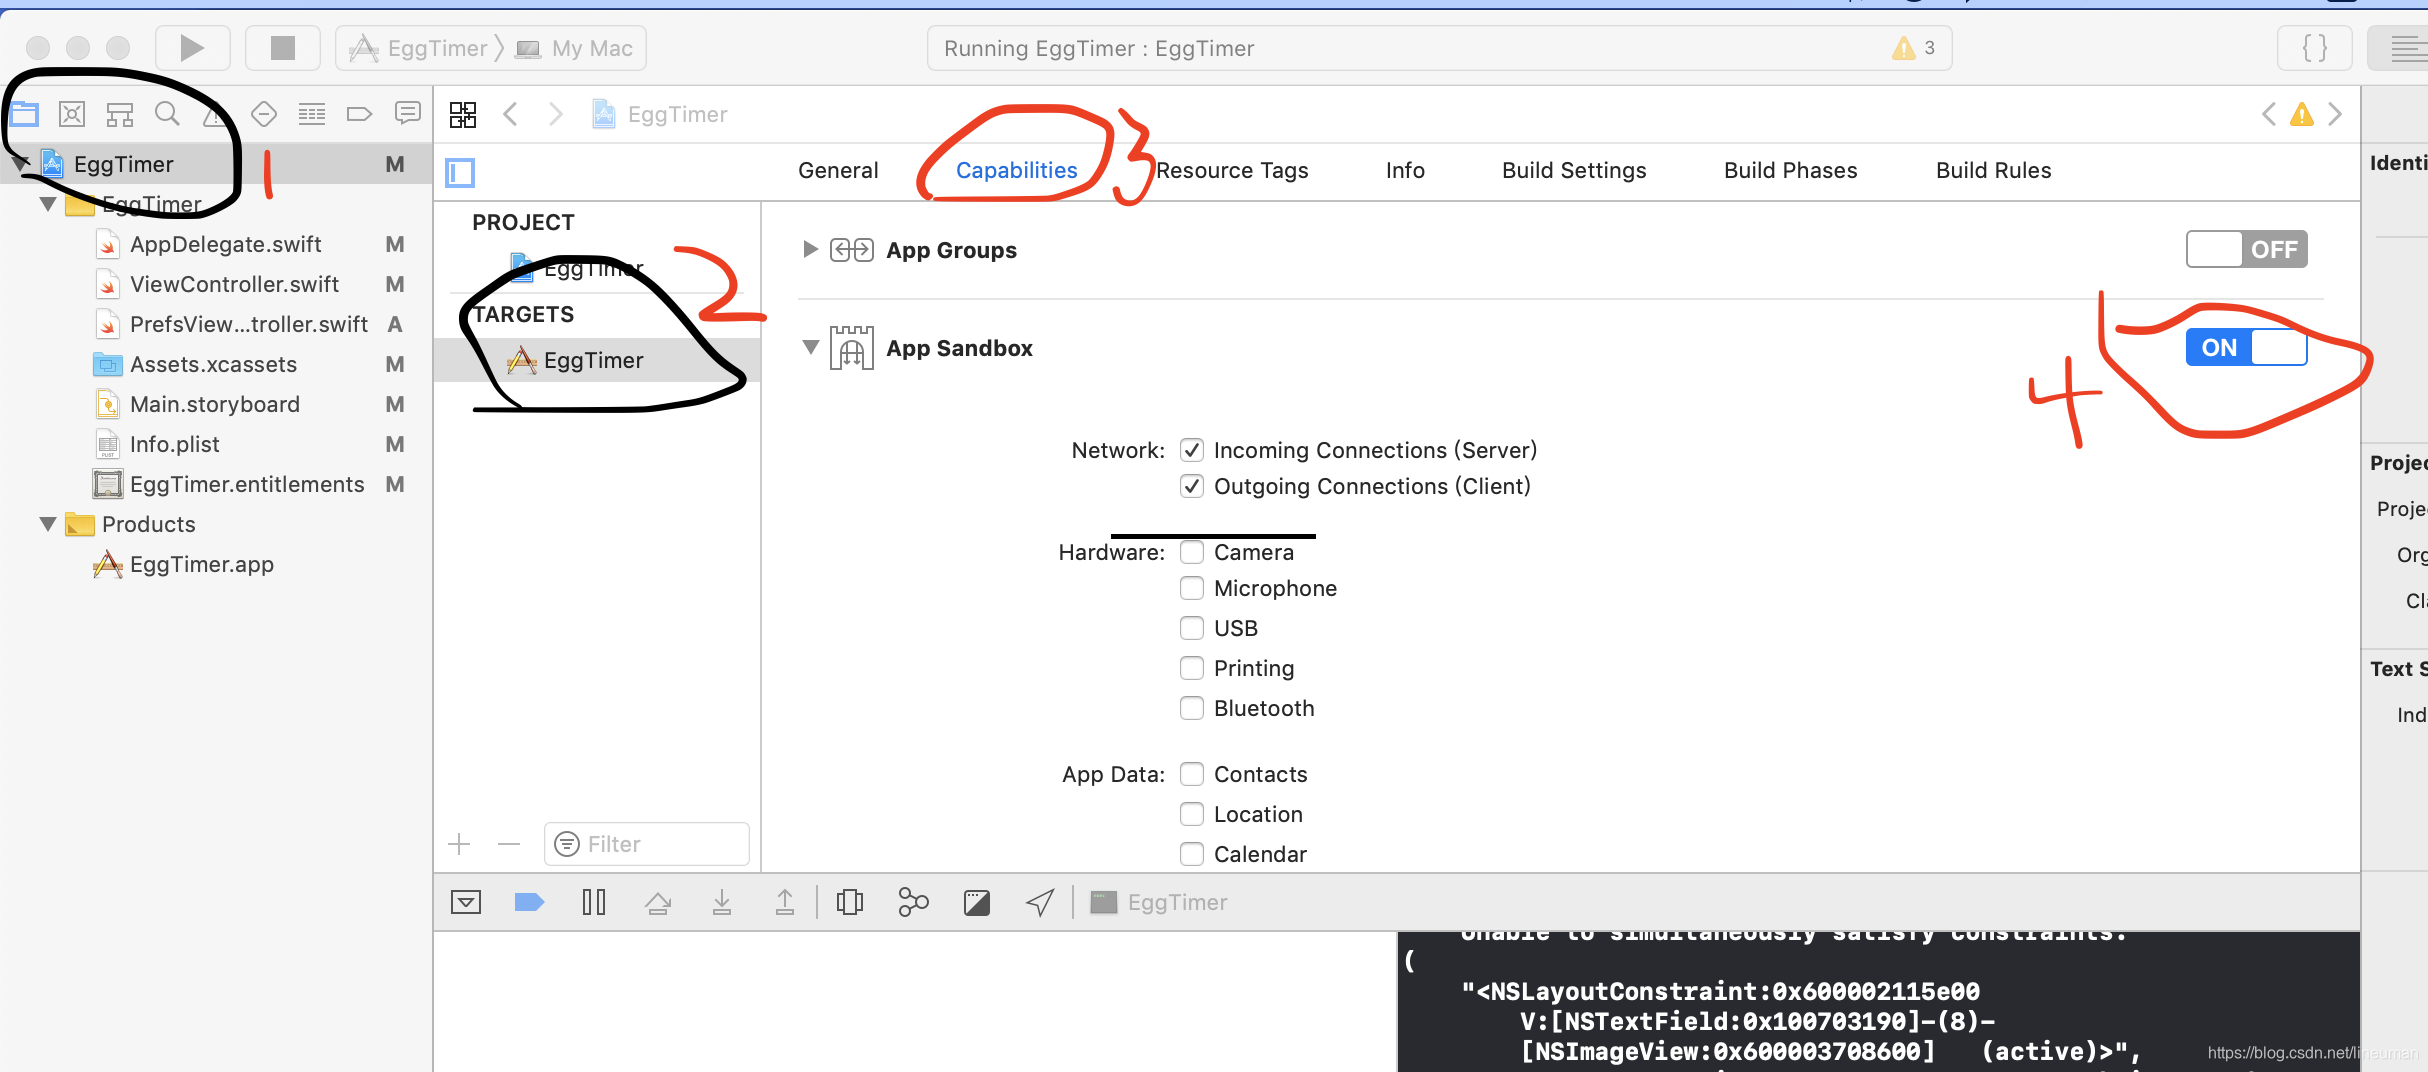Open the find navigator magnifier icon
The height and width of the screenshot is (1072, 2428).
167,114
